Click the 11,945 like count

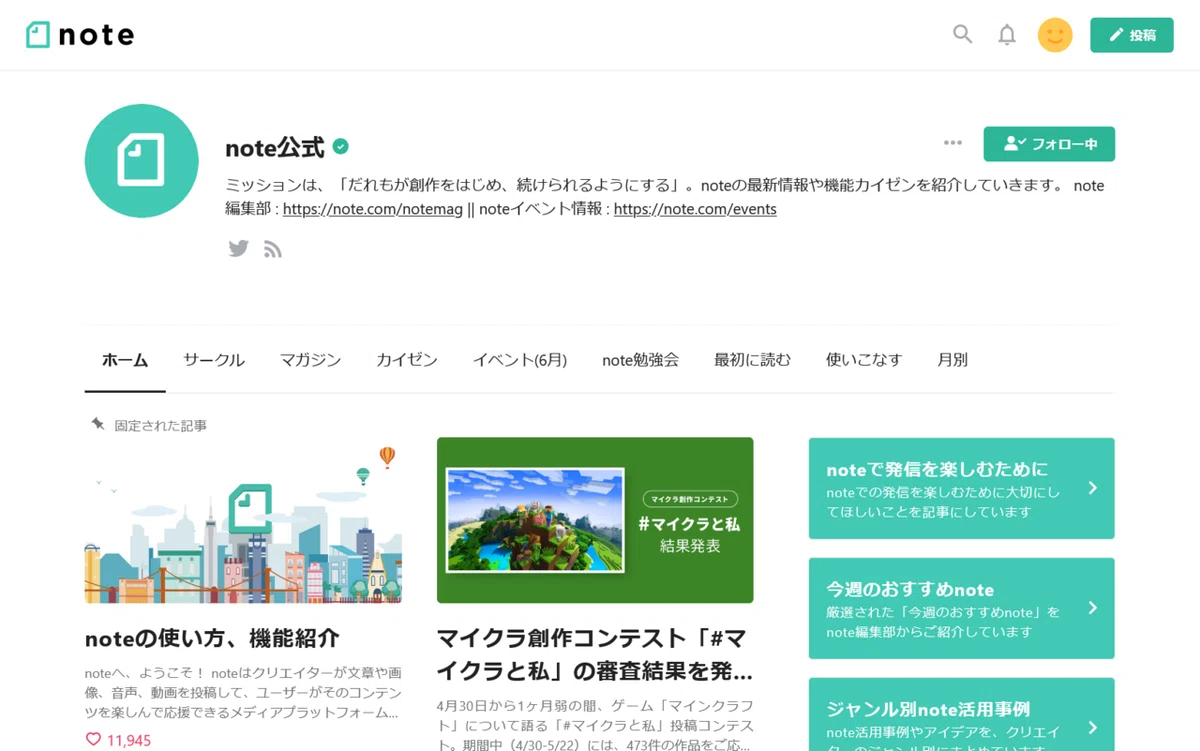pos(129,741)
